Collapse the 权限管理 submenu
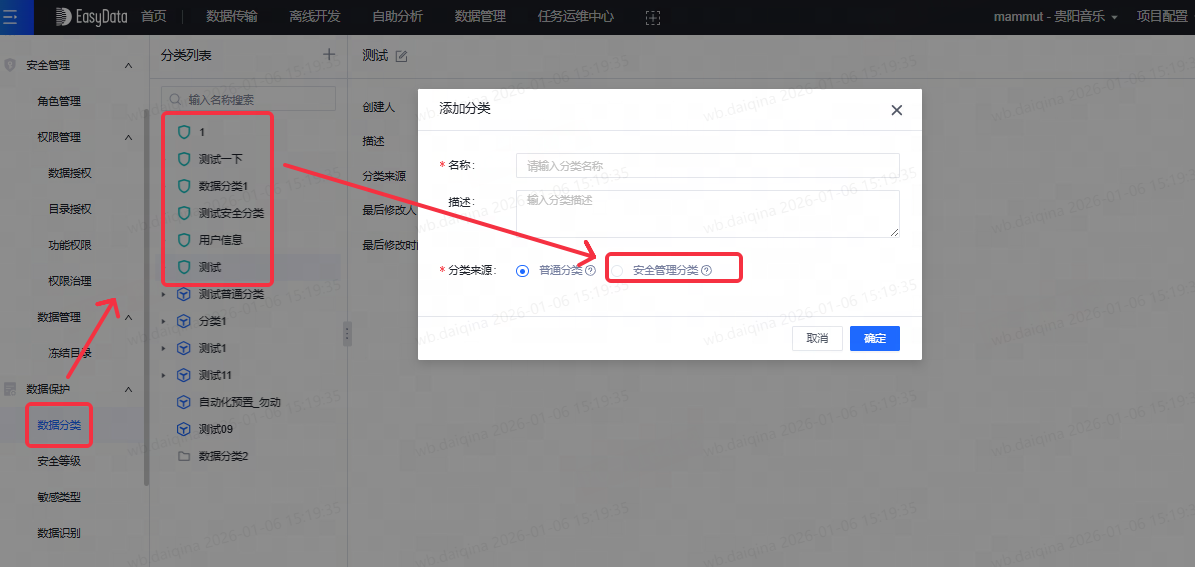1195x567 pixels. pyautogui.click(x=128, y=137)
